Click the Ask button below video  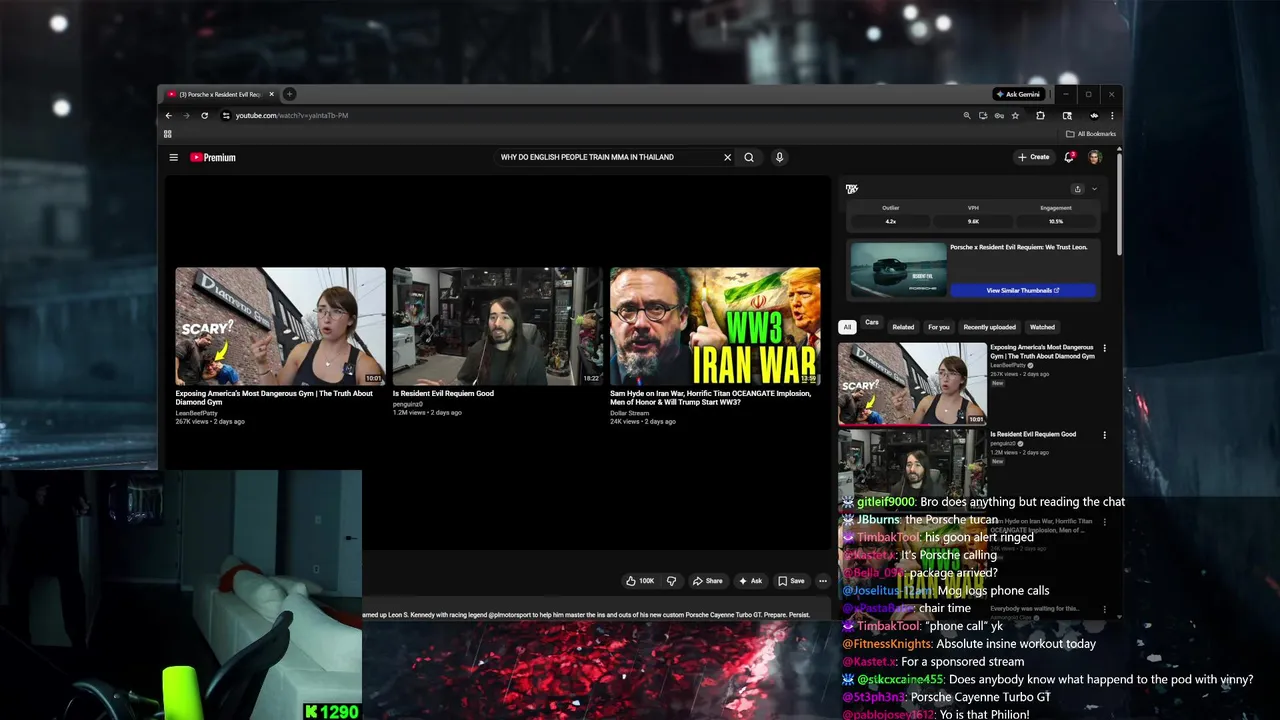(750, 581)
